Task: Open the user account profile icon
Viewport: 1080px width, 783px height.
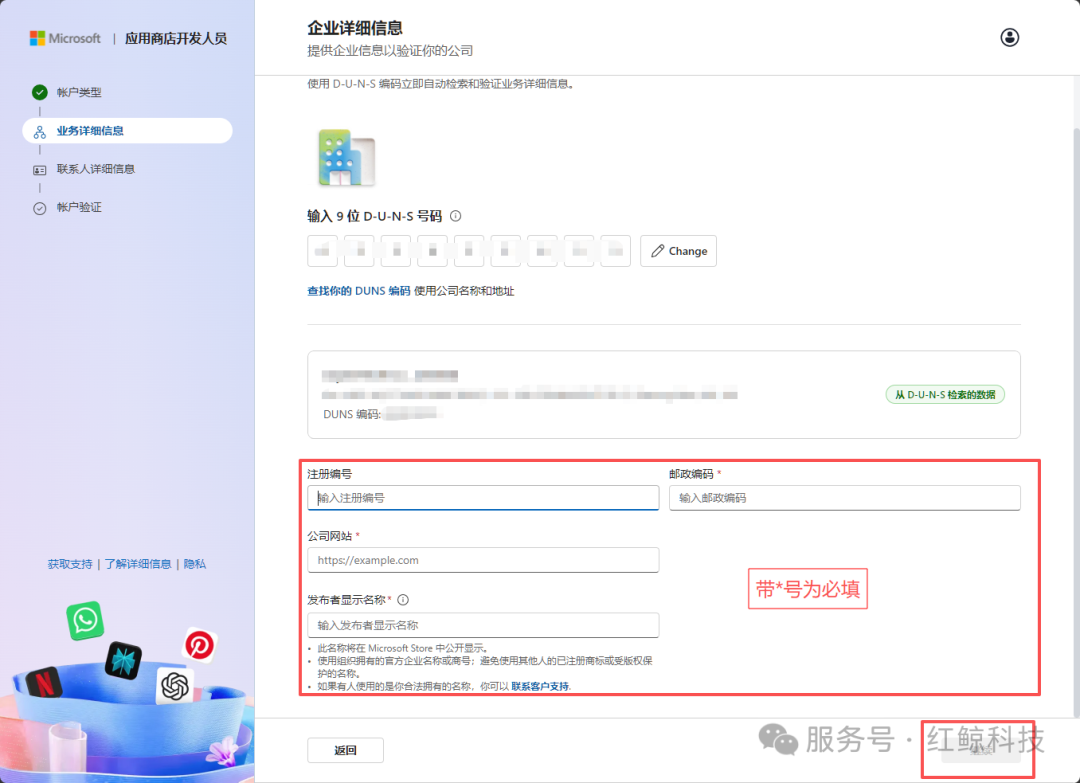Action: pyautogui.click(x=1009, y=37)
